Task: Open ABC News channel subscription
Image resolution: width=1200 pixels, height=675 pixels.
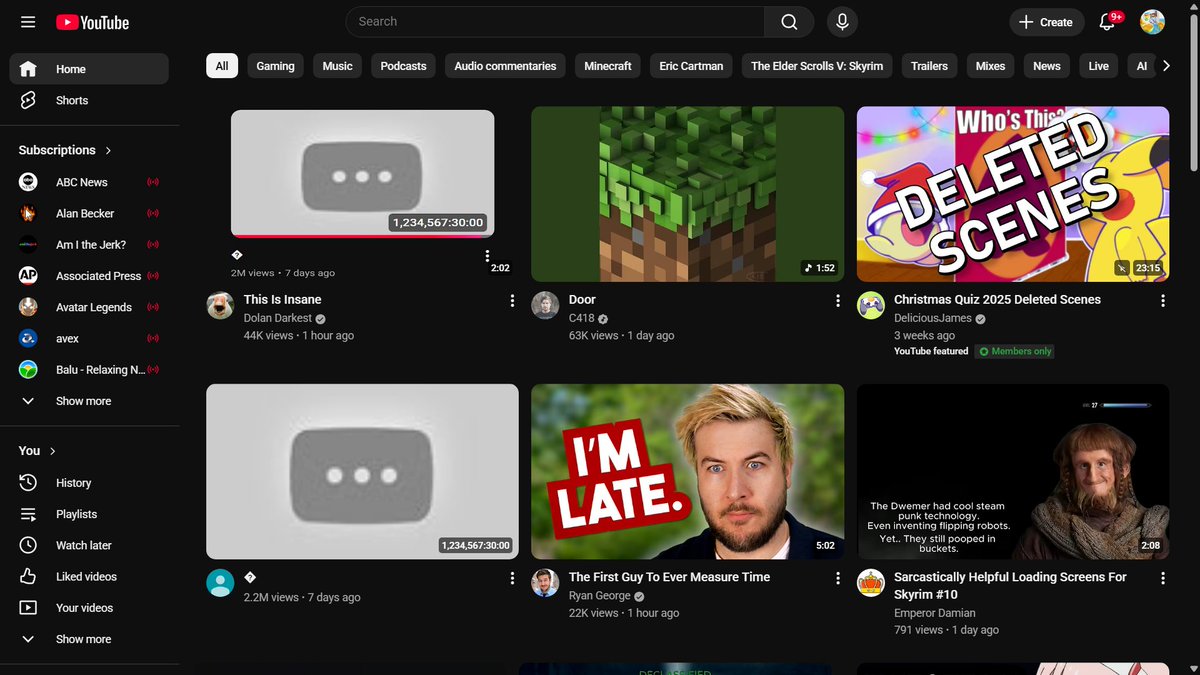Action: (89, 182)
